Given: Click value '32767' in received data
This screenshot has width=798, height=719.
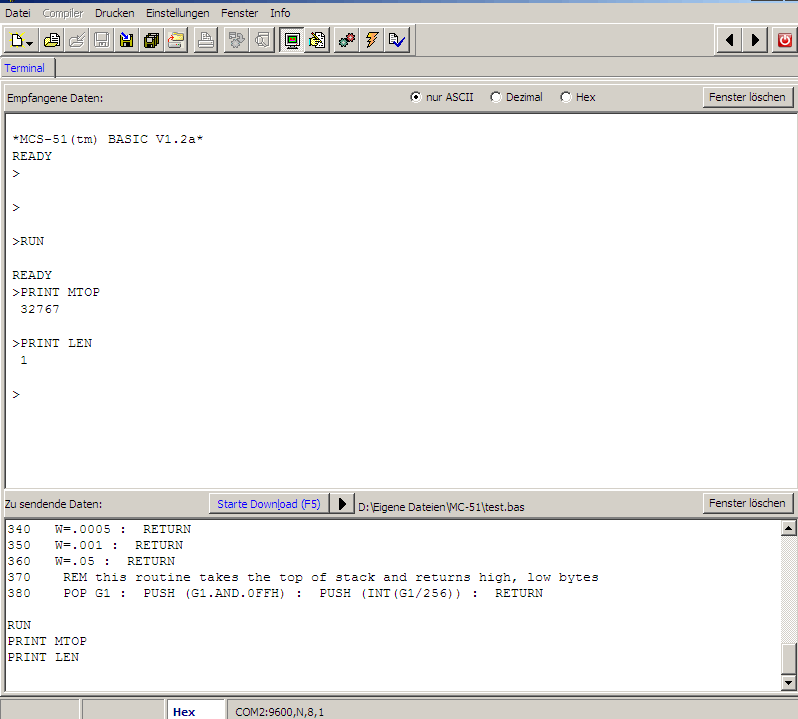Looking at the screenshot, I should [40, 309].
